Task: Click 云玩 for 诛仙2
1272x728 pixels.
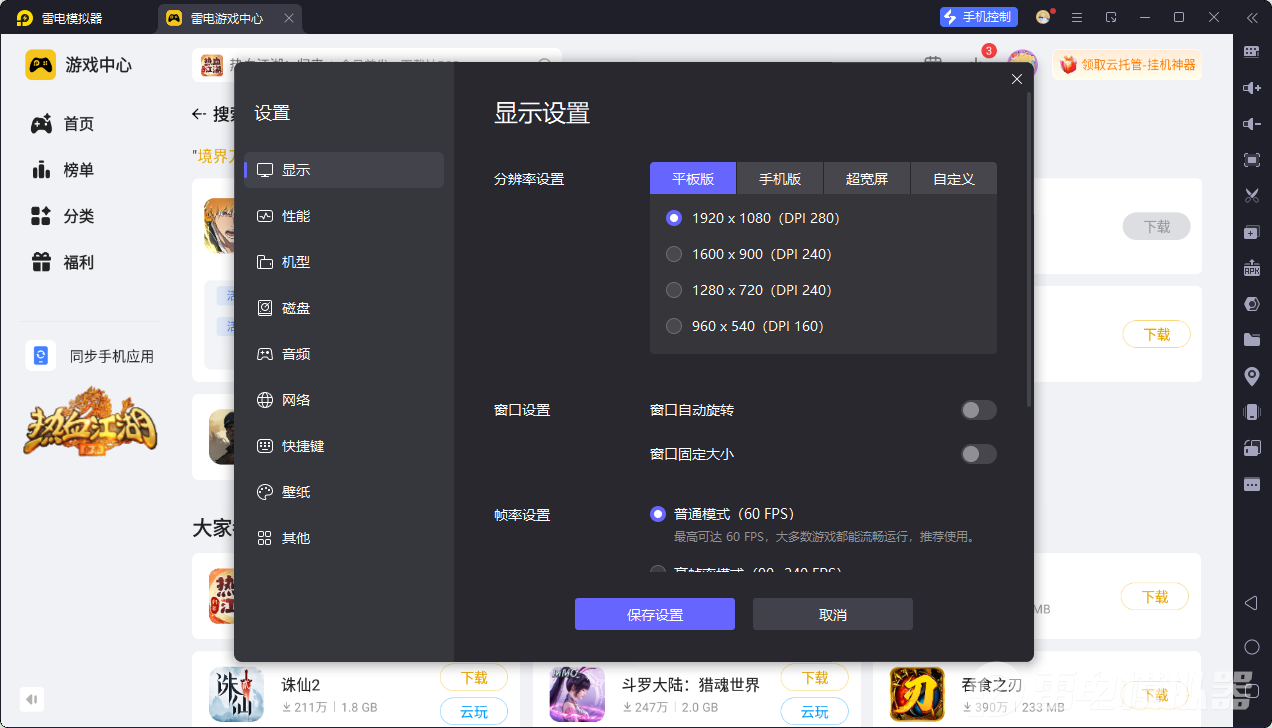Action: coord(474,712)
